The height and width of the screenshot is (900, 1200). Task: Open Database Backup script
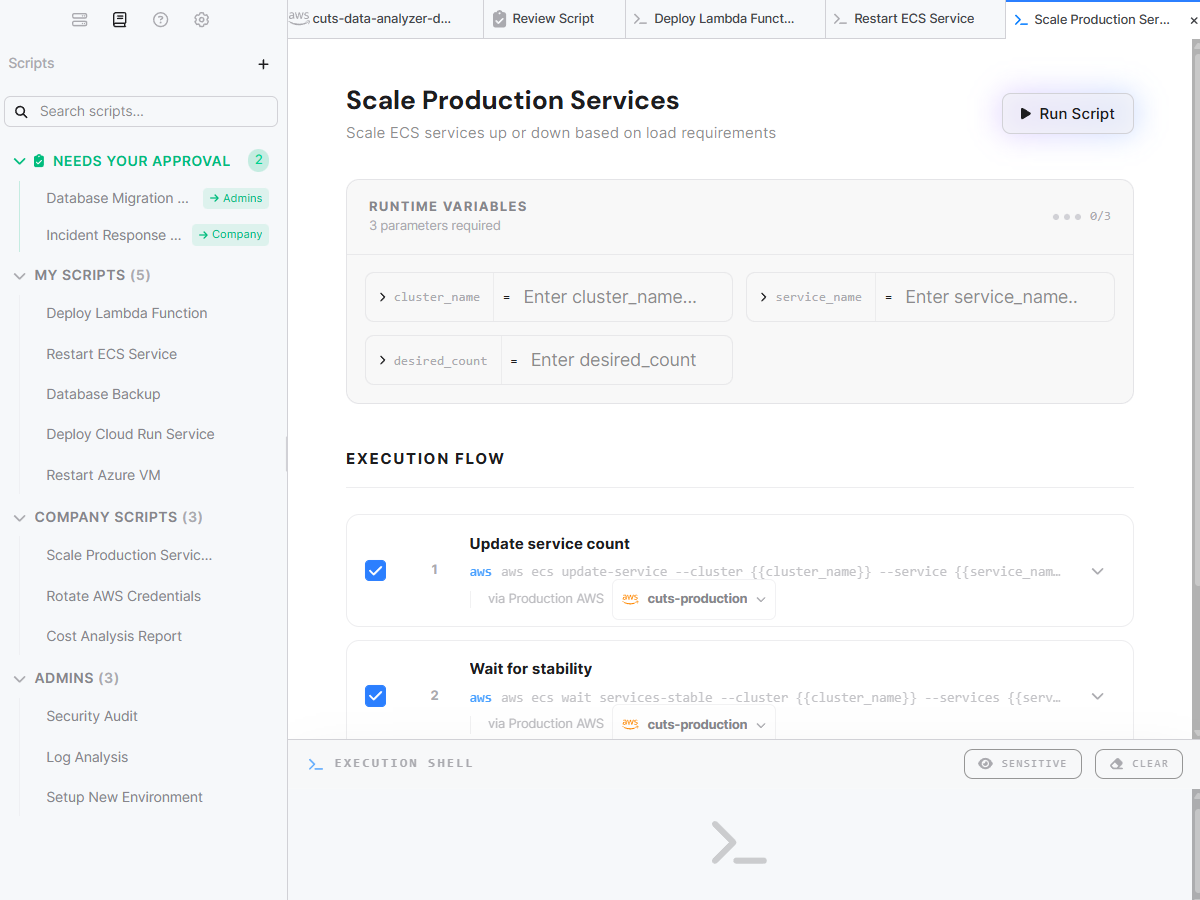[104, 394]
